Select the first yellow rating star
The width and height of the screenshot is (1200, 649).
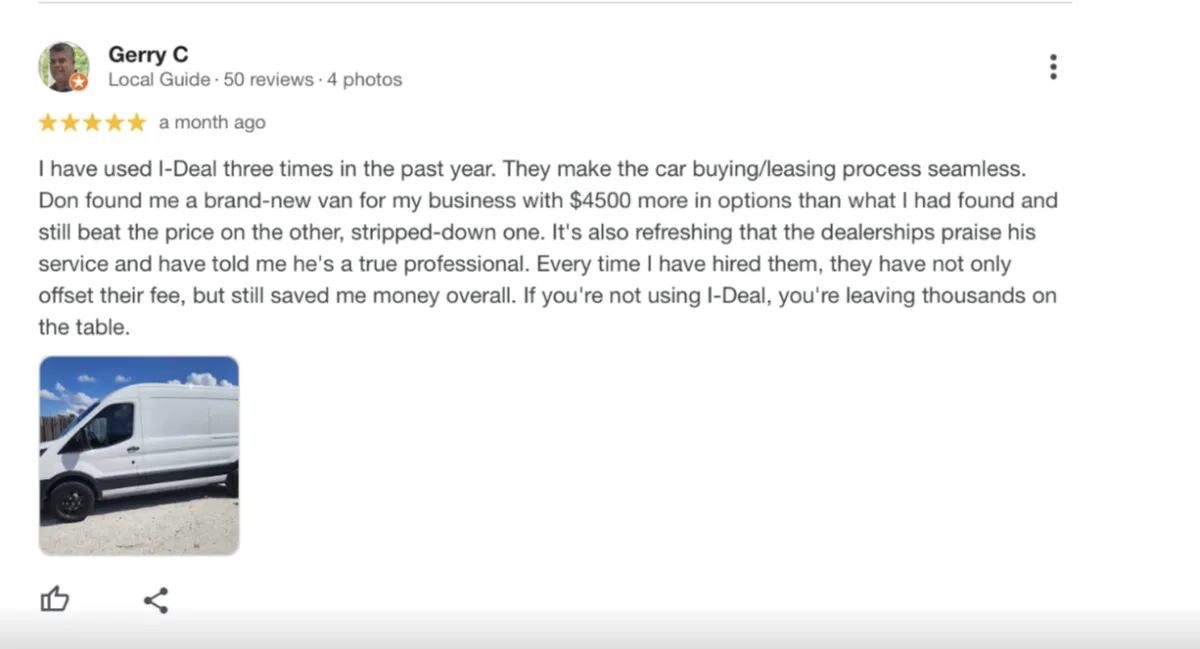tap(48, 123)
